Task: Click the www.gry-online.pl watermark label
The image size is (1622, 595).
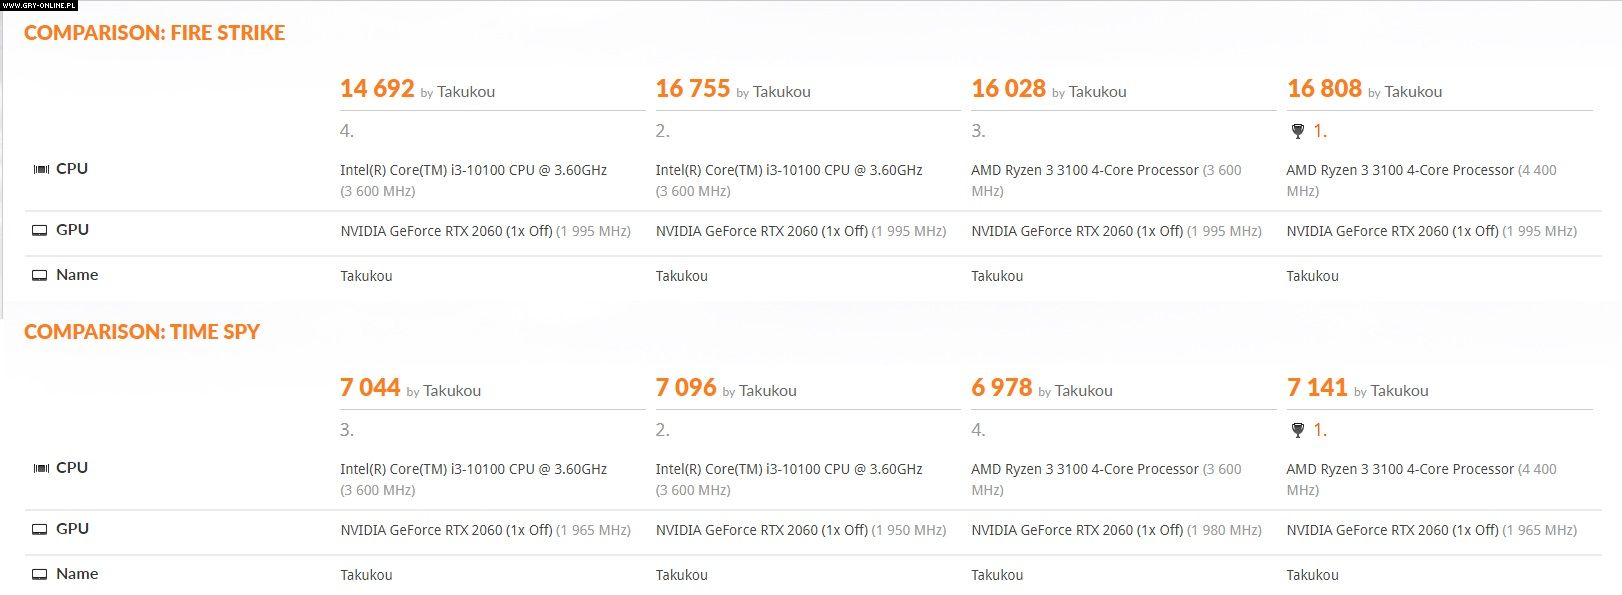Action: point(39,5)
